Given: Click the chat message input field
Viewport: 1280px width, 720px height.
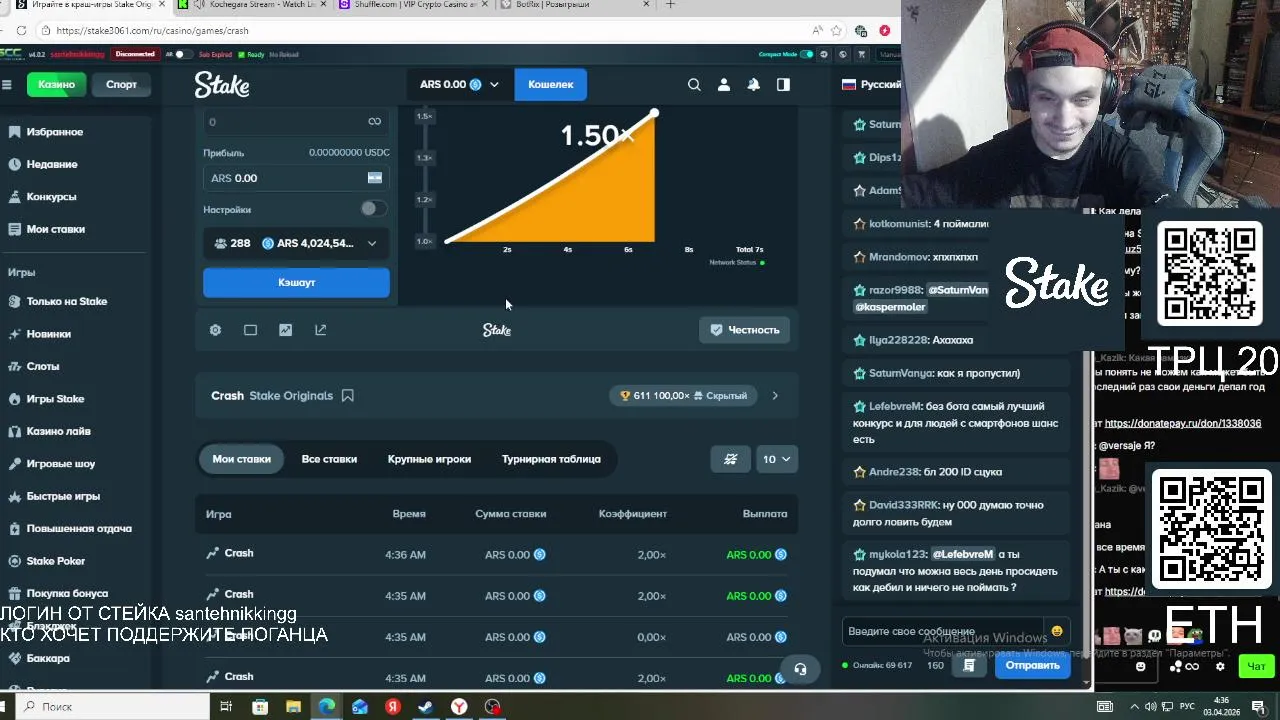Looking at the screenshot, I should 945,631.
